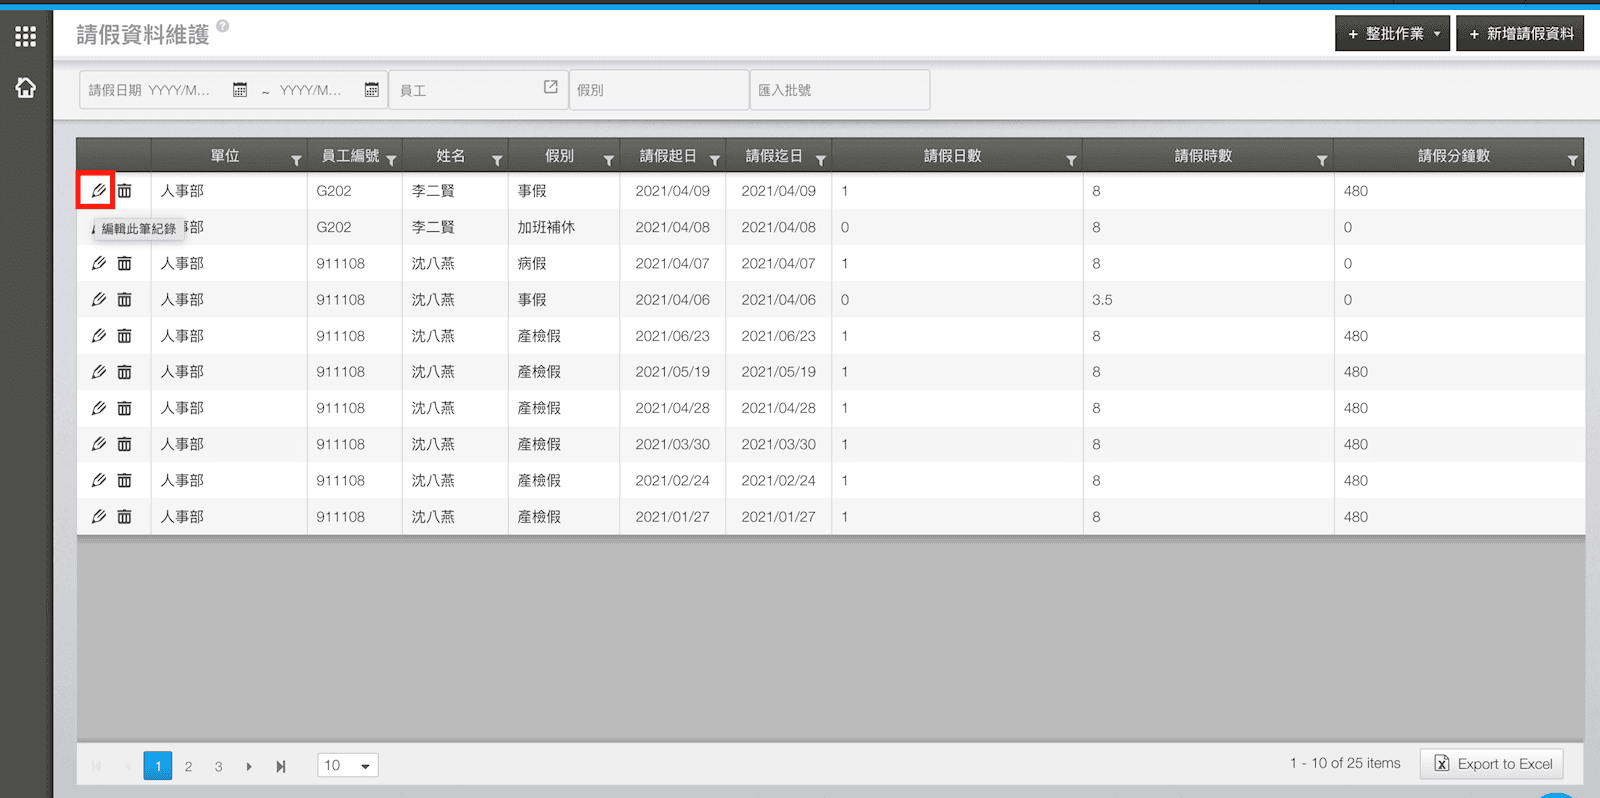Image resolution: width=1600 pixels, height=798 pixels.
Task: Edit the 病假 record for 沈八燕
Action: [98, 263]
